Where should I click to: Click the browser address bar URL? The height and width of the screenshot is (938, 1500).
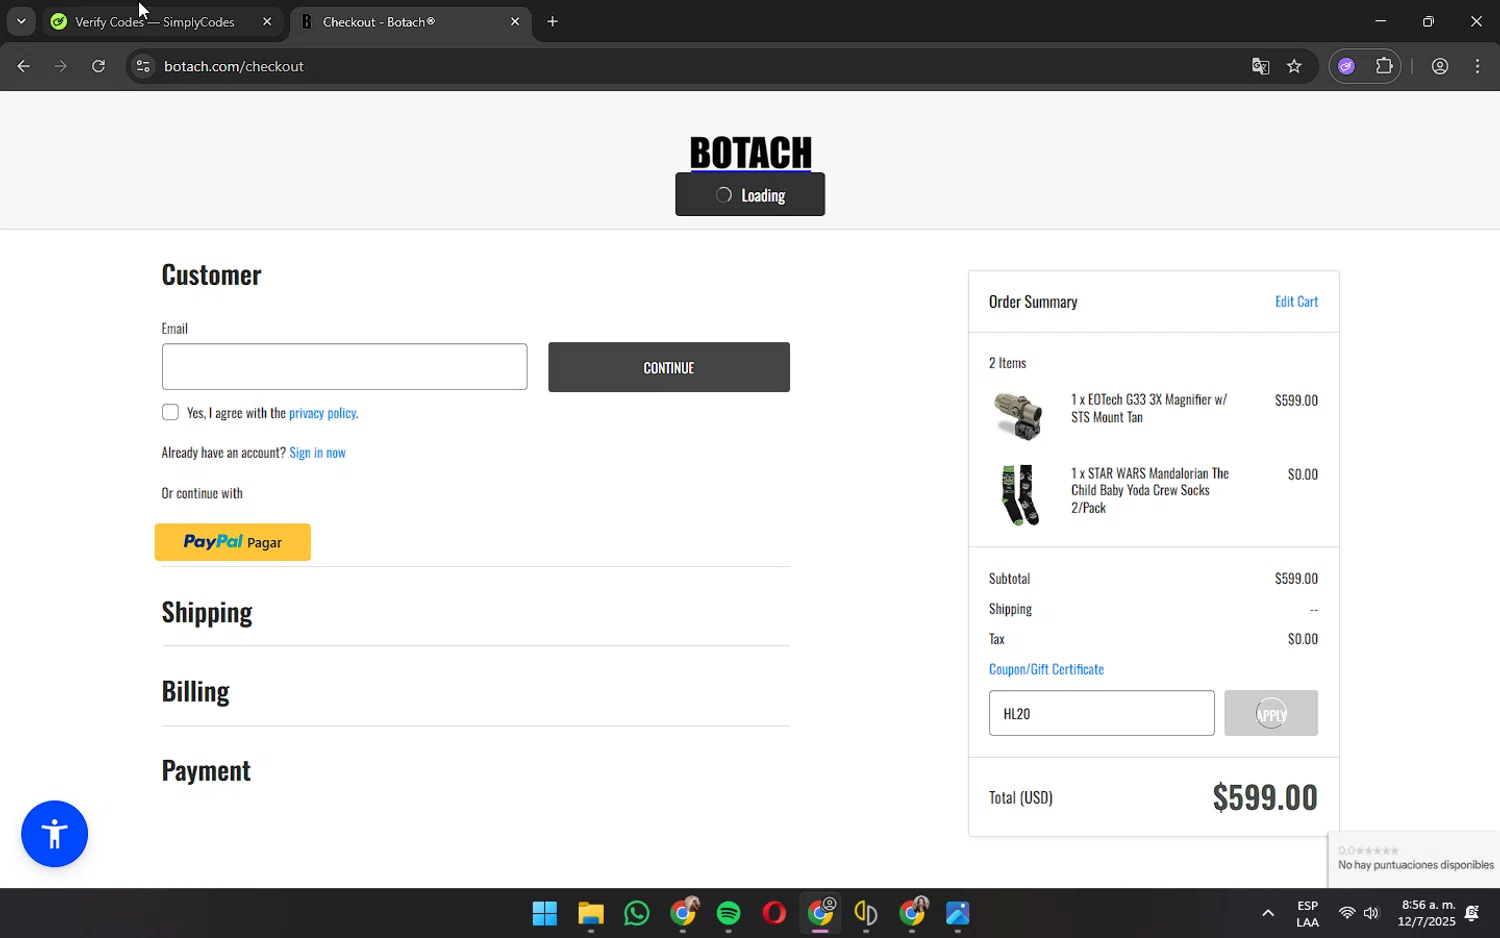tap(234, 66)
